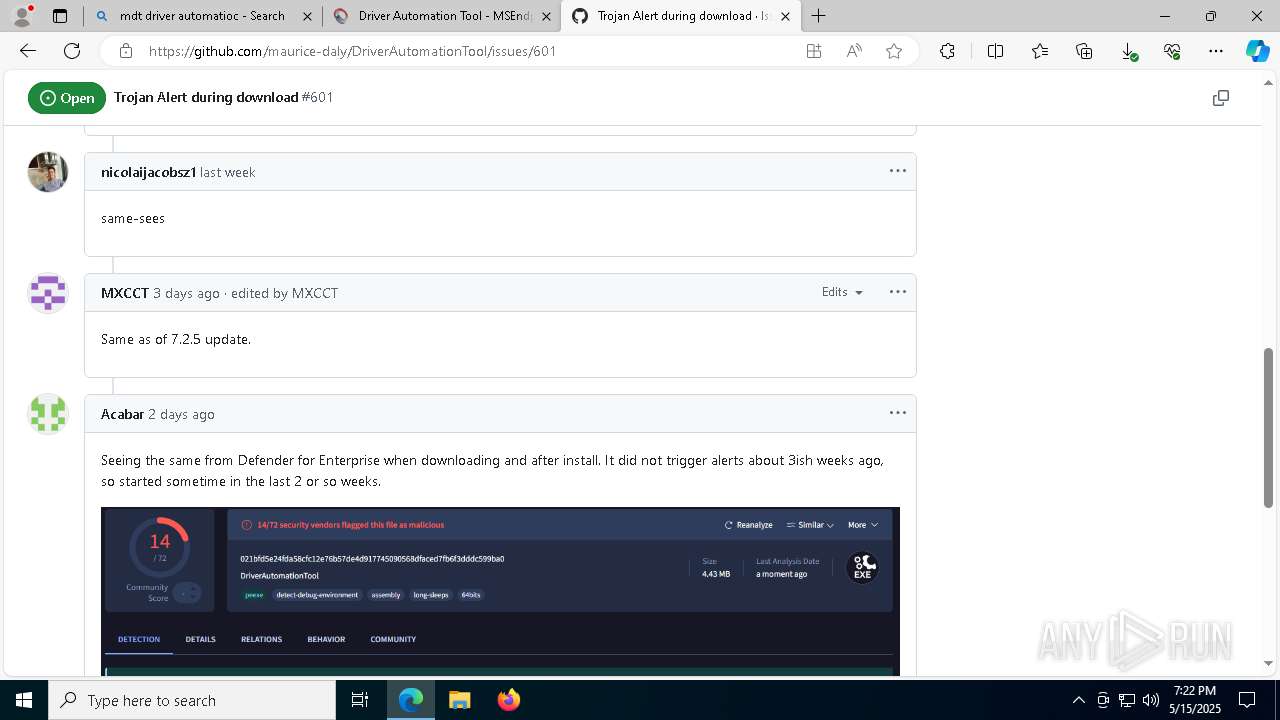1280x720 pixels.
Task: Open the 2 days ago timestamp link
Action: click(x=181, y=414)
